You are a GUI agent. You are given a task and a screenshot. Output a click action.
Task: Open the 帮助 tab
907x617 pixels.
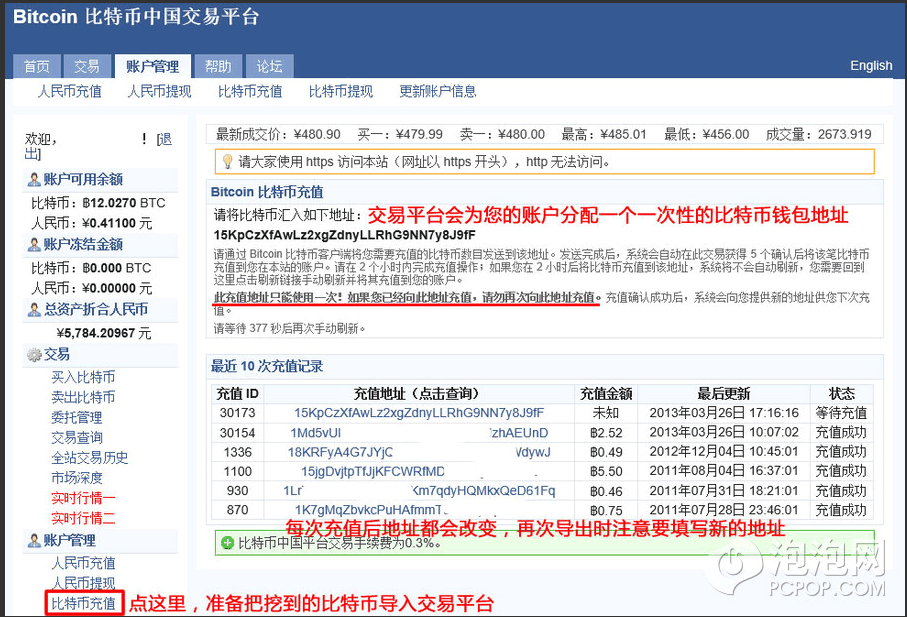tap(218, 66)
